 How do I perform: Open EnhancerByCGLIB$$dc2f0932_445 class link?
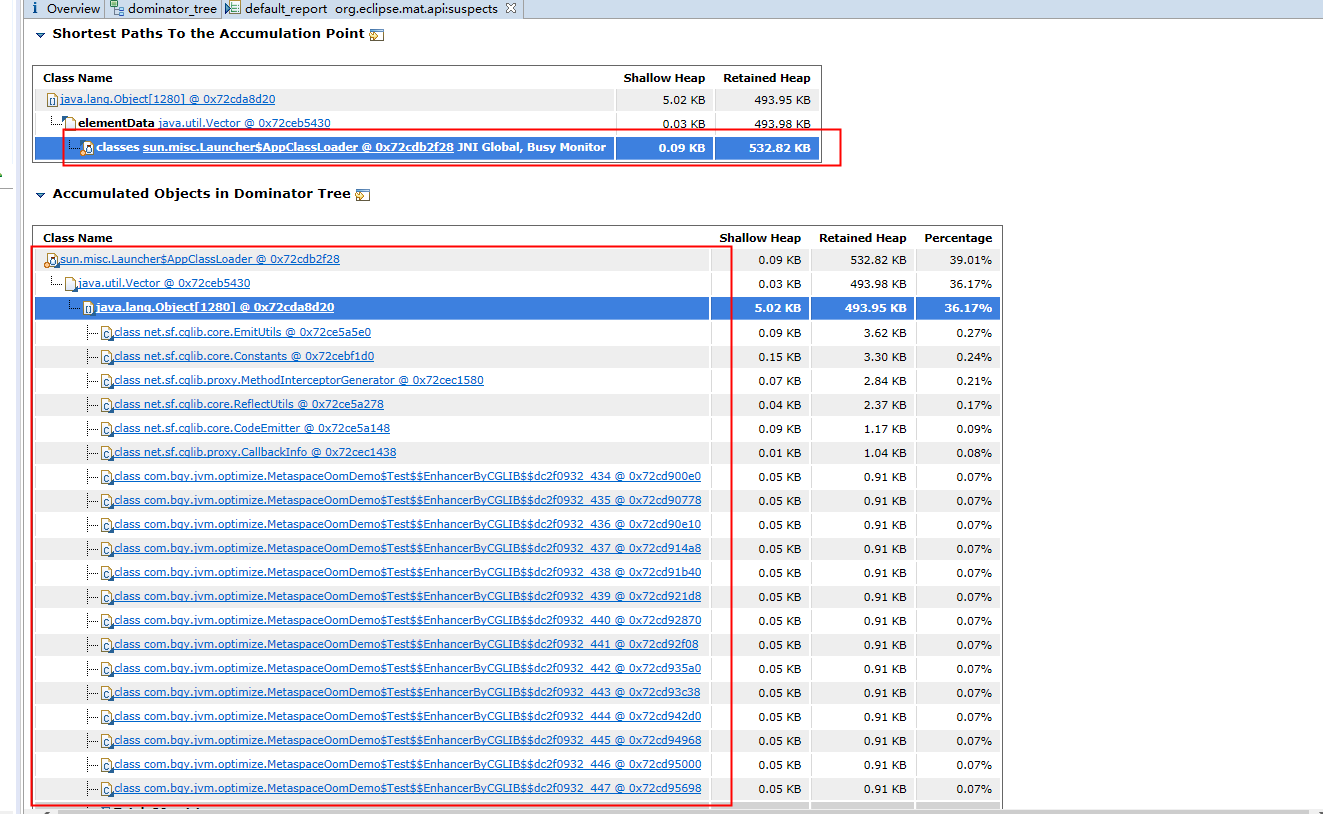408,740
